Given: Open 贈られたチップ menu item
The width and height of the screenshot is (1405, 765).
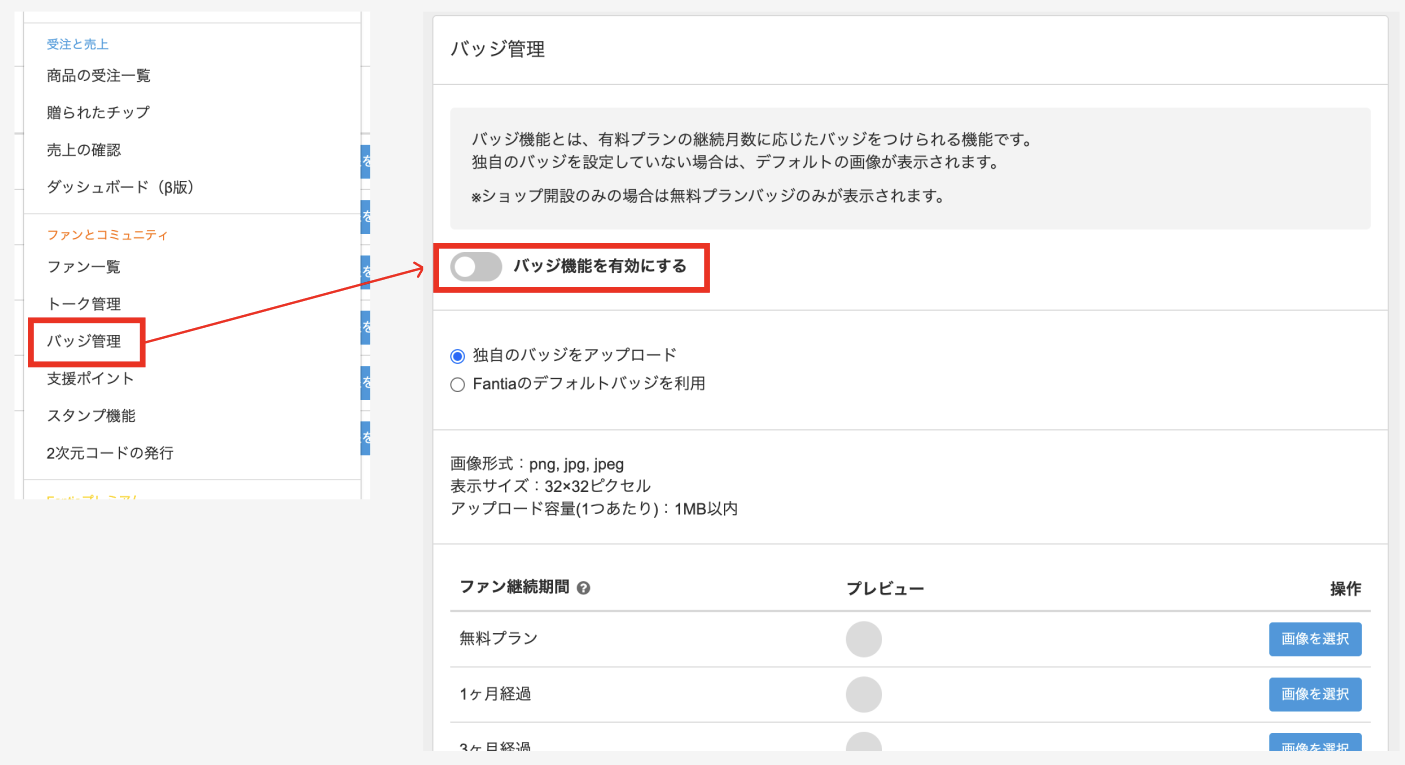Looking at the screenshot, I should coord(98,112).
